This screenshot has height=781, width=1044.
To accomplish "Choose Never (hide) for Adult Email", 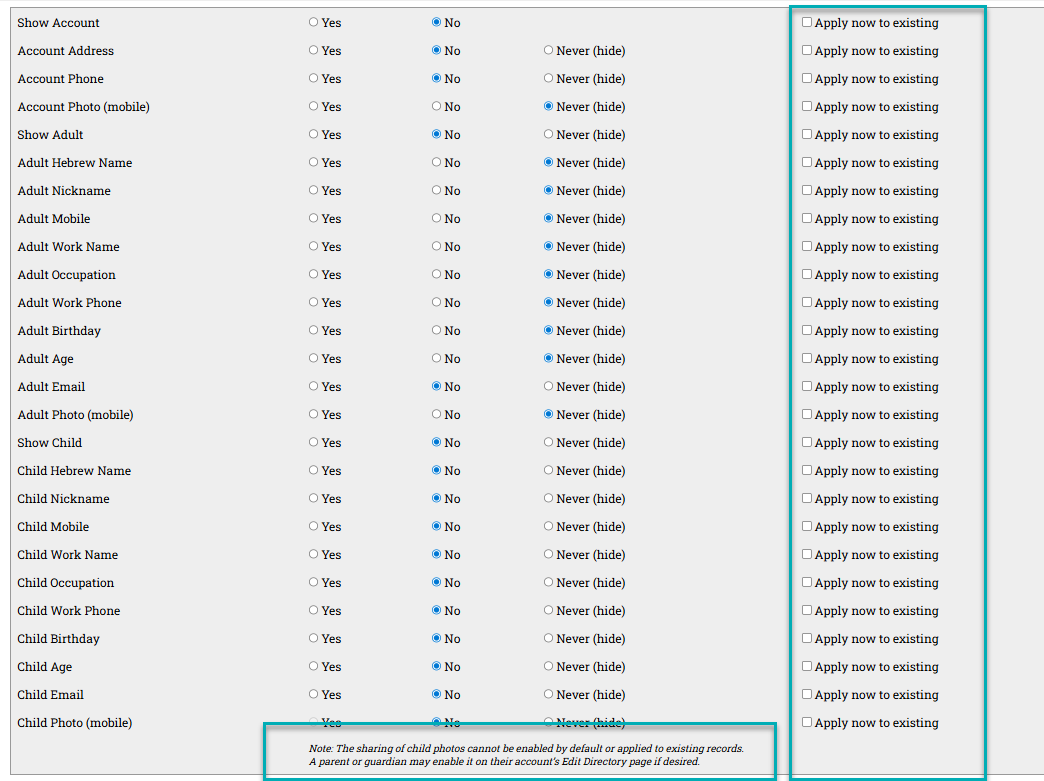I will pos(548,386).
